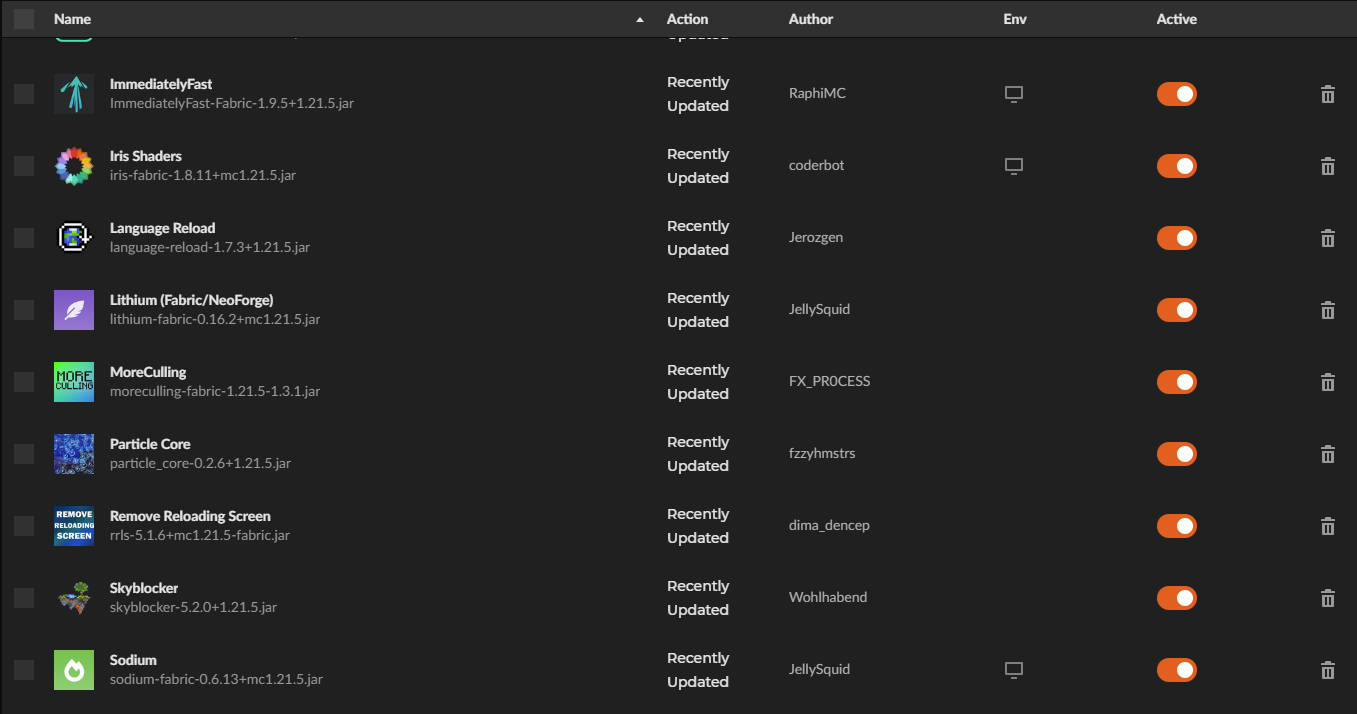Select the Particle Core row checkbox

click(24, 454)
